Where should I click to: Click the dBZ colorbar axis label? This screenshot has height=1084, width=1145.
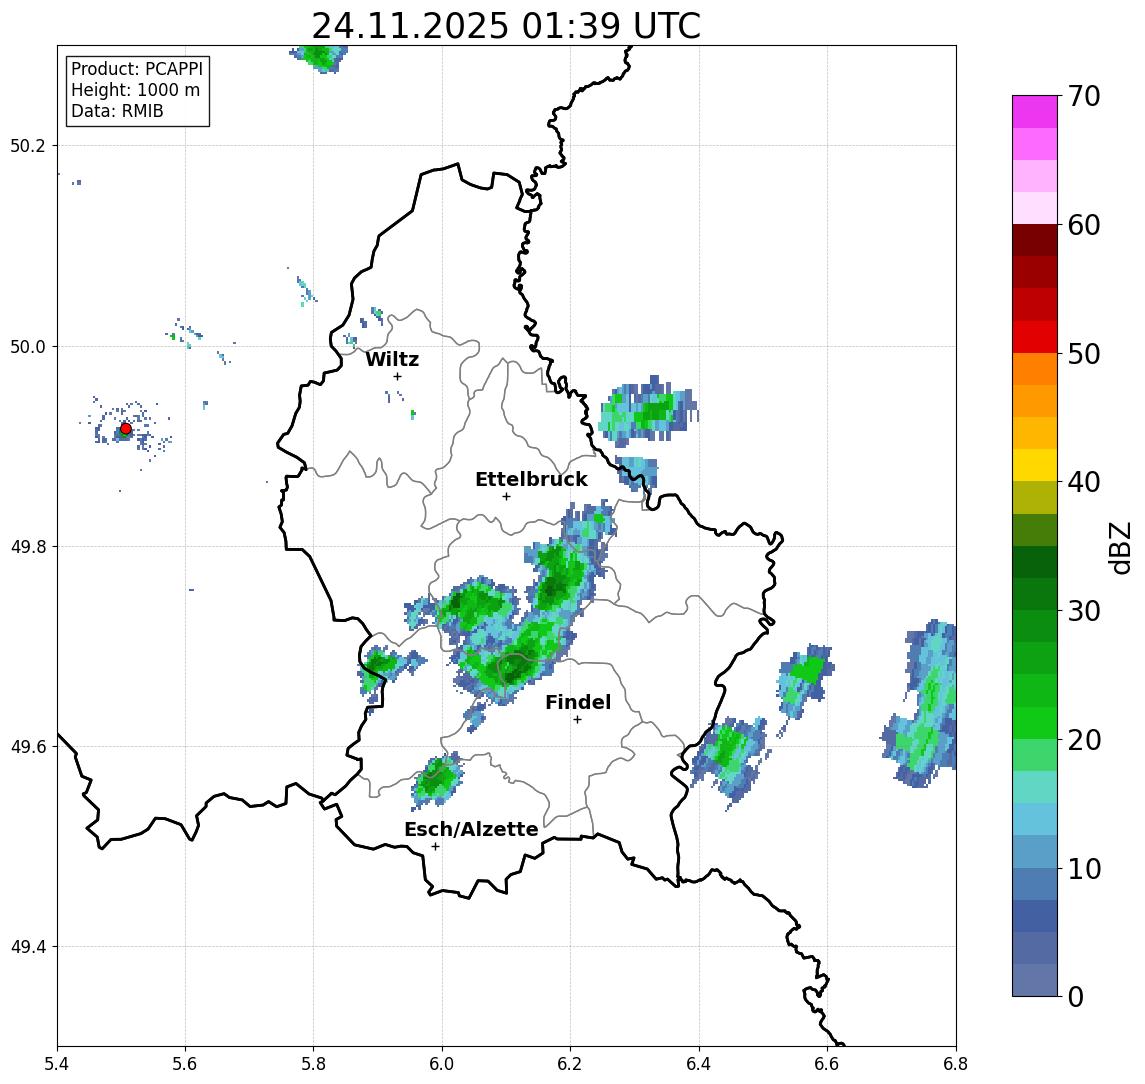click(1119, 547)
